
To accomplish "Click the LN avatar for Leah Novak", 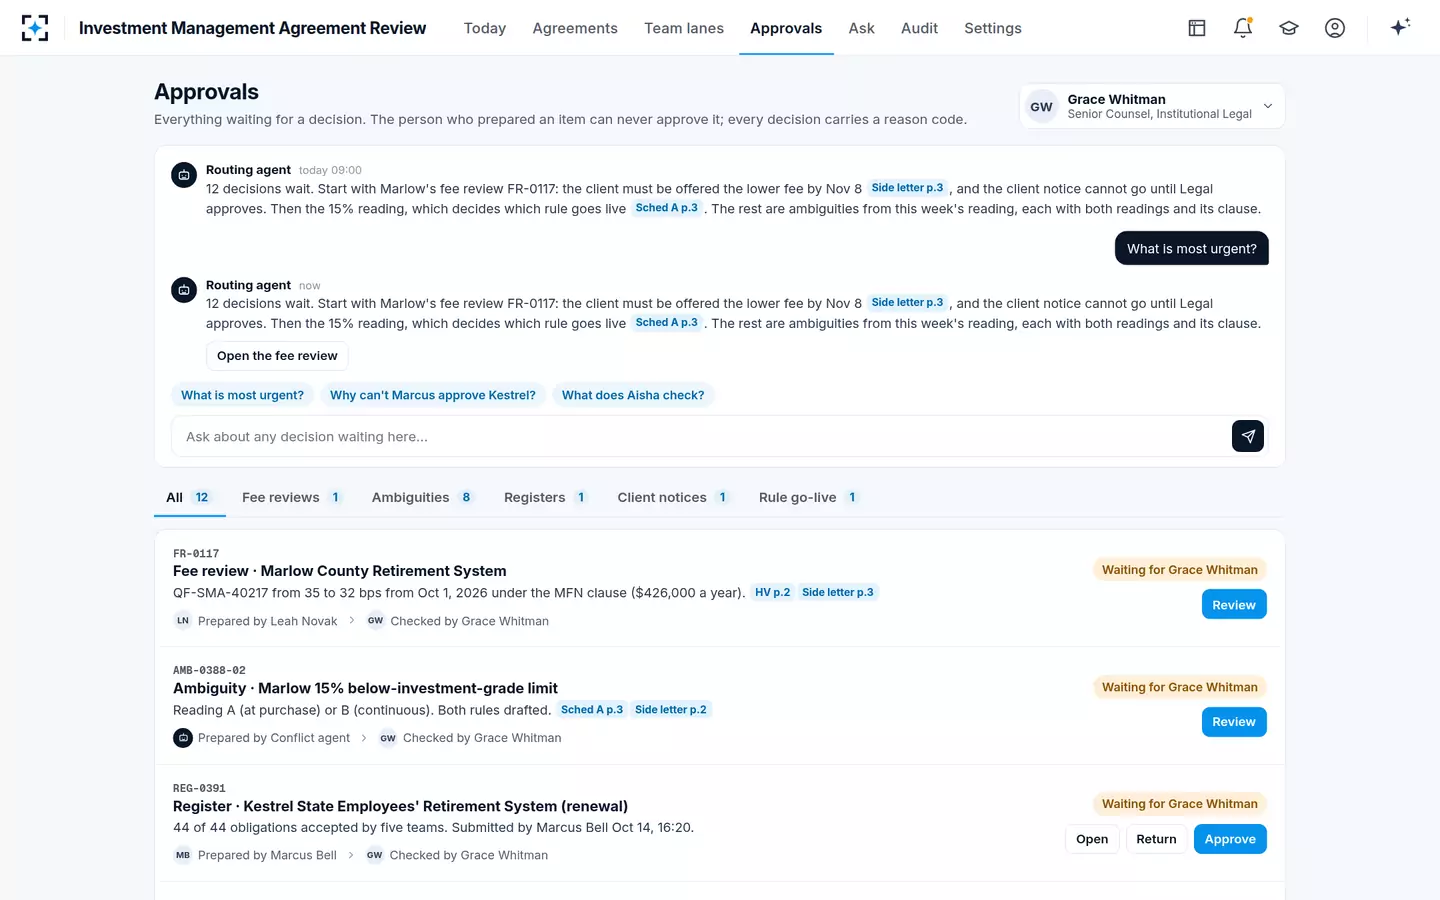I will click(183, 621).
